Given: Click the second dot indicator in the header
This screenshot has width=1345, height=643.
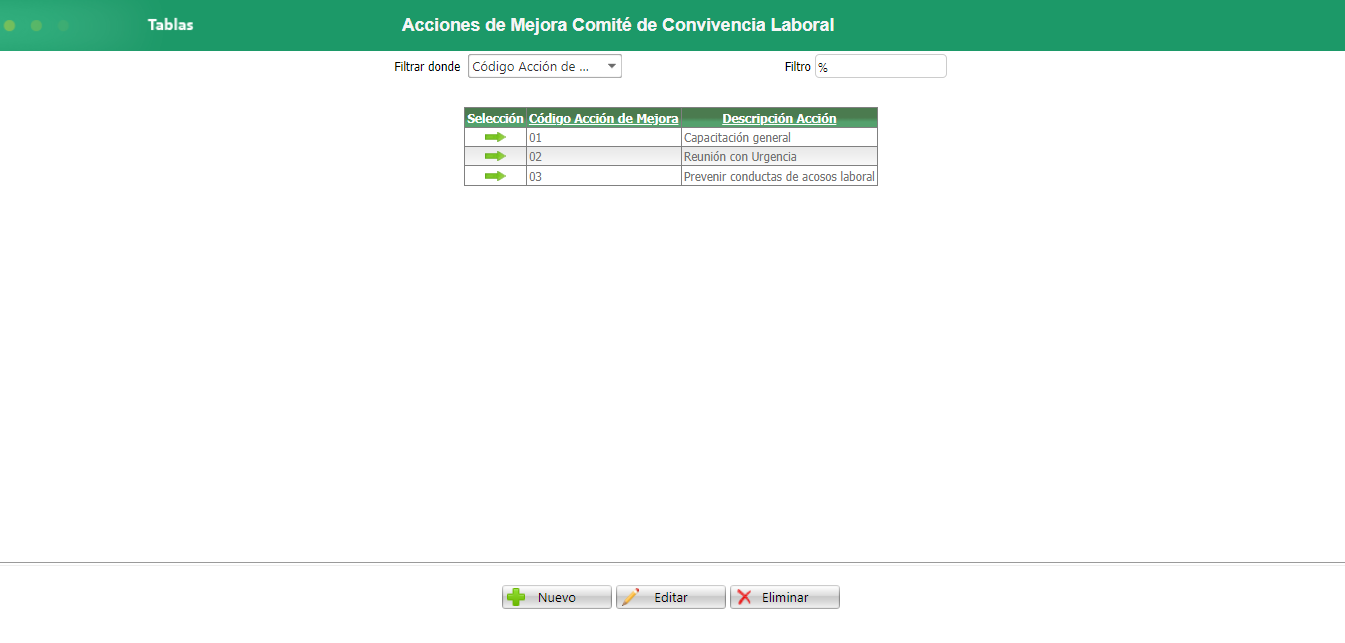Looking at the screenshot, I should pos(36,25).
